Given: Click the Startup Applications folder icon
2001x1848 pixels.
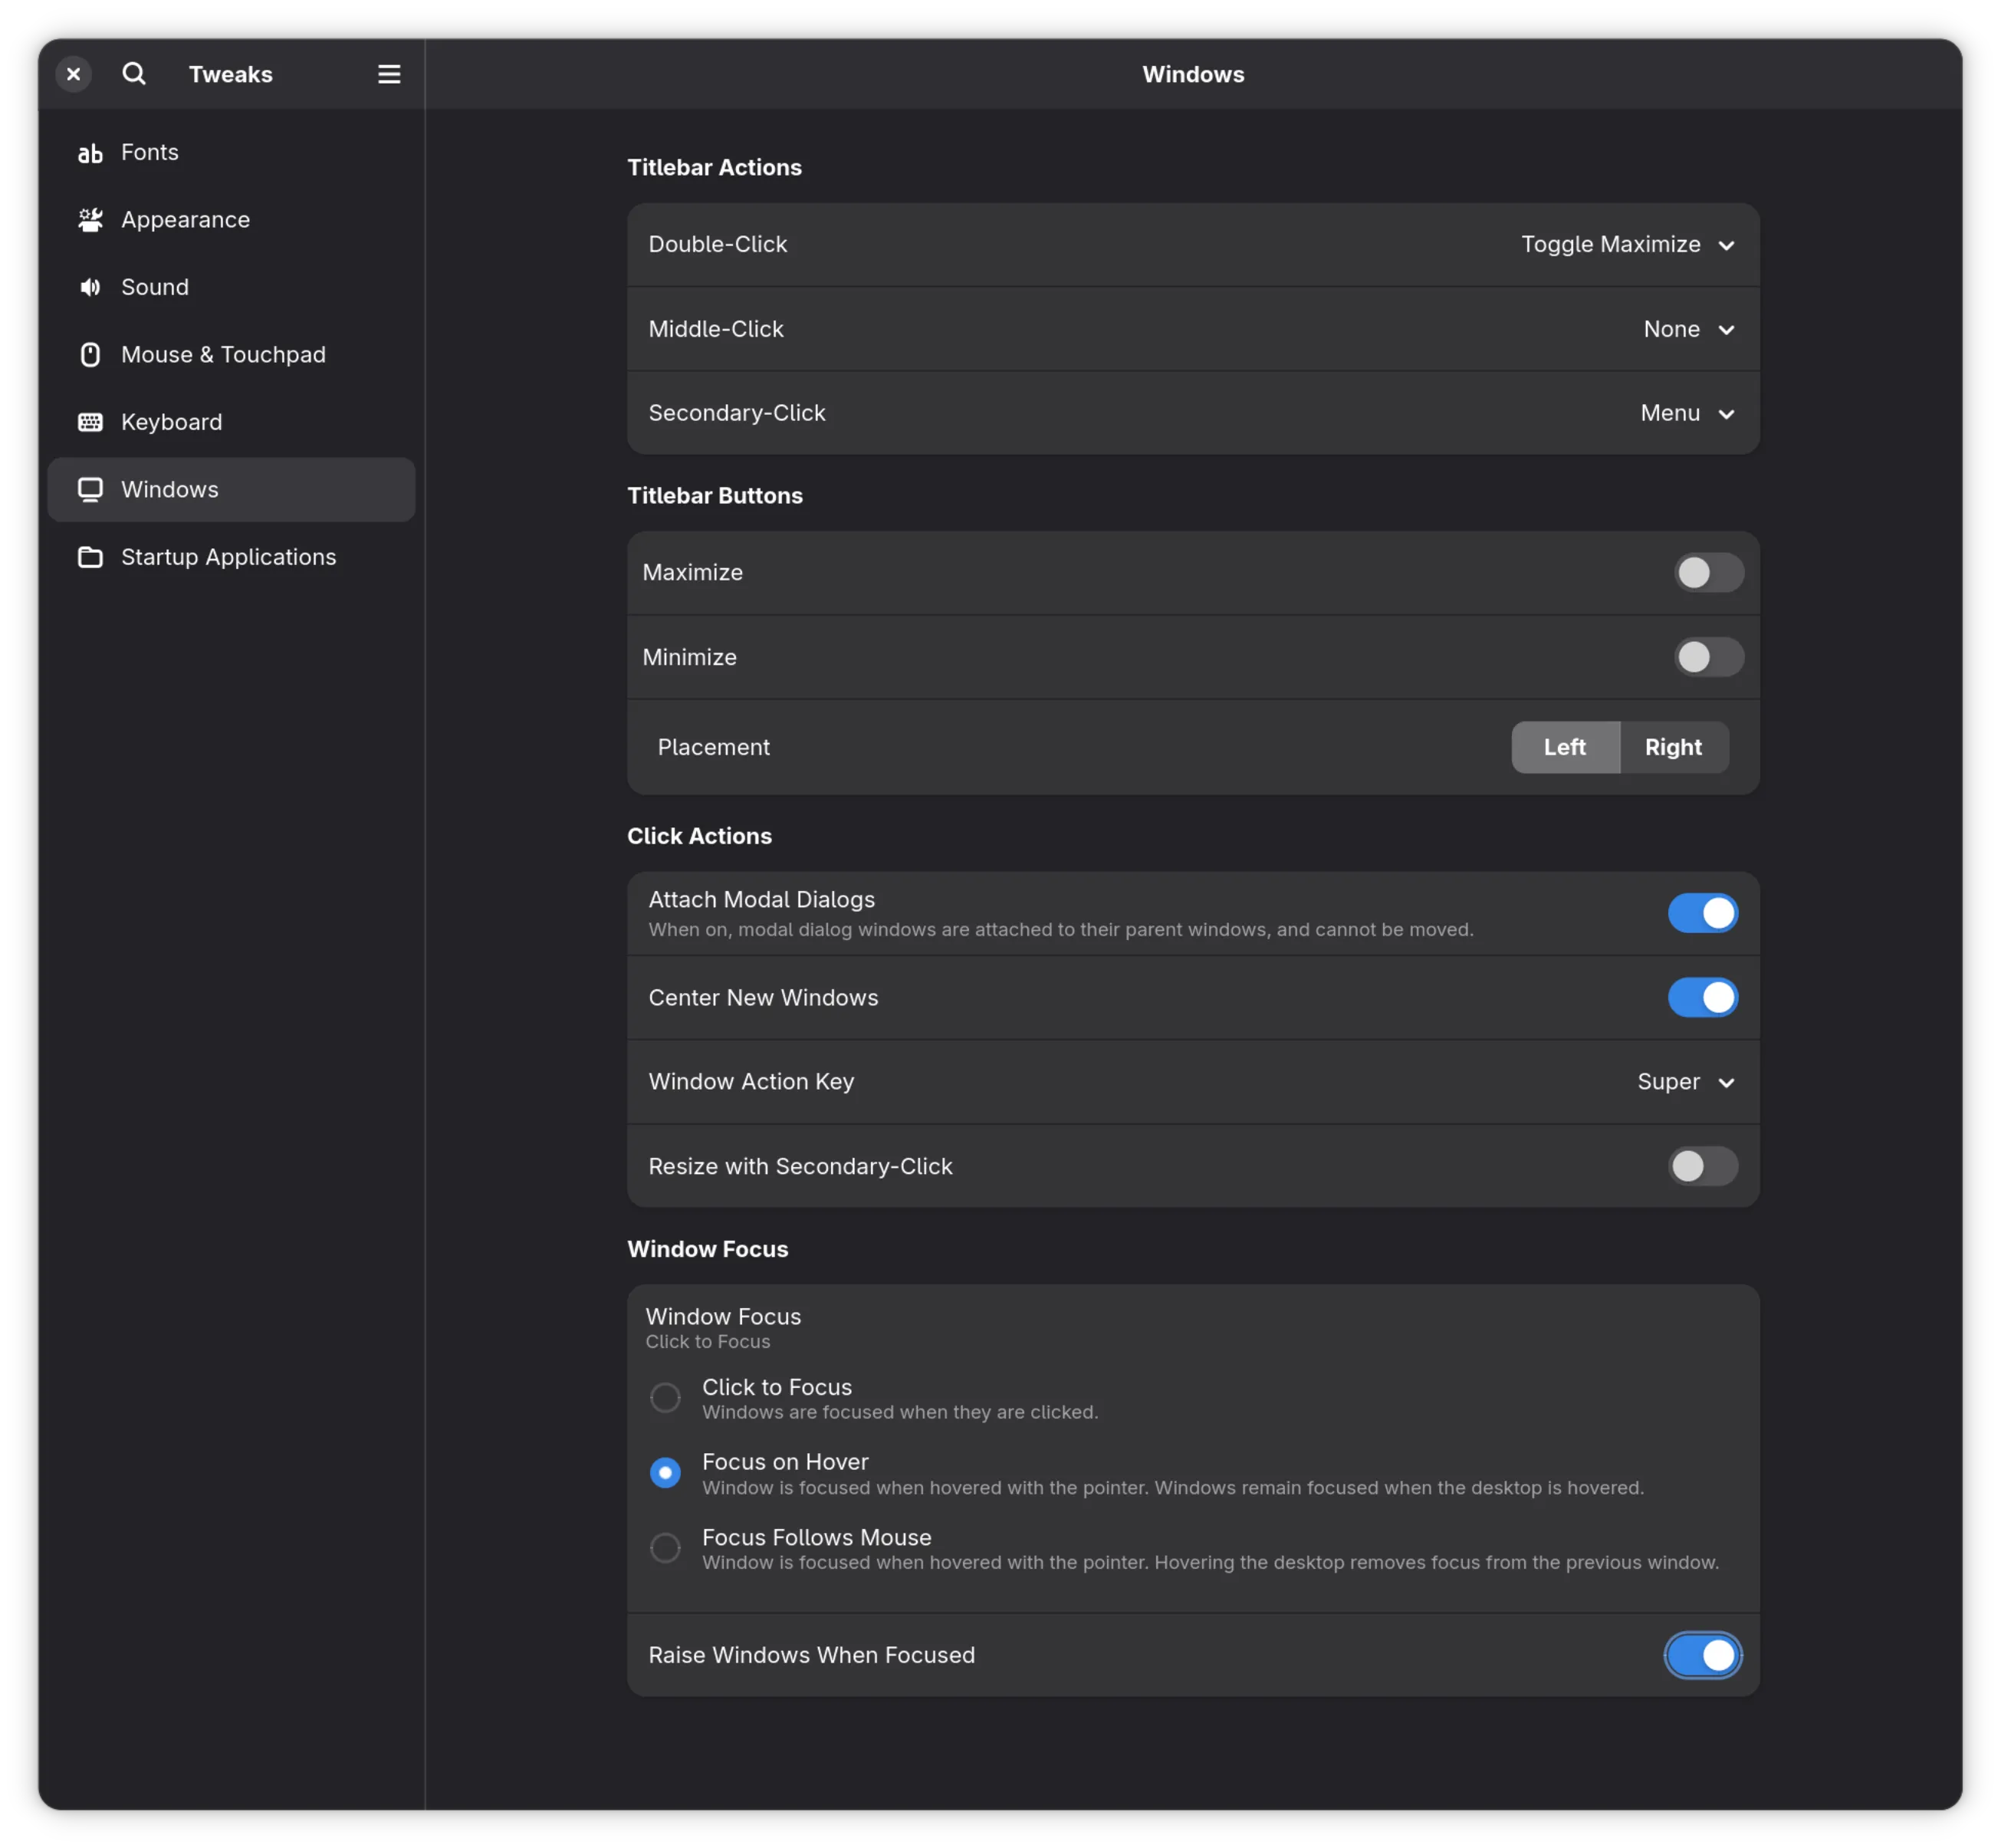Looking at the screenshot, I should 90,557.
